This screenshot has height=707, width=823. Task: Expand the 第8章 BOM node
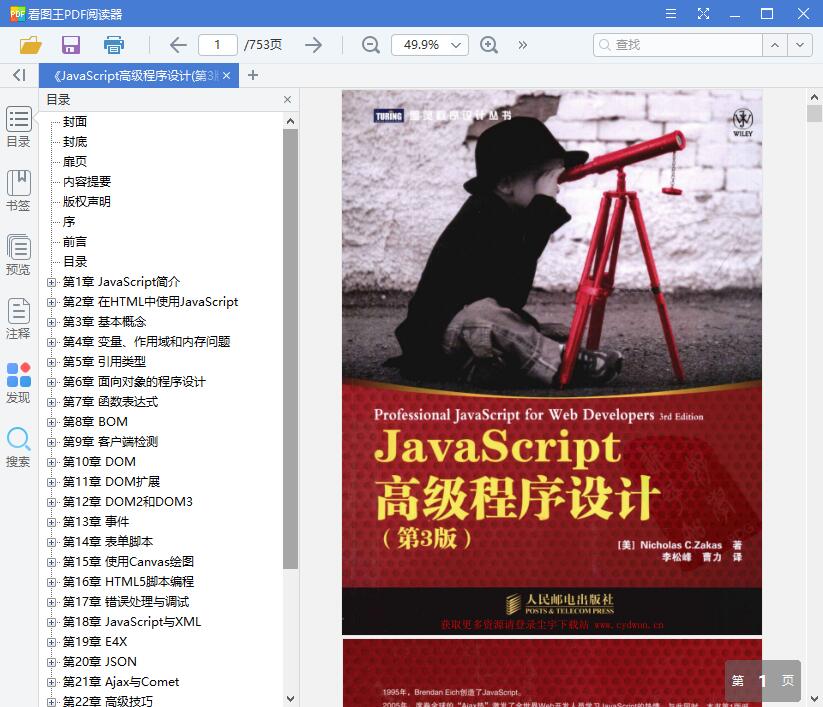tap(51, 422)
